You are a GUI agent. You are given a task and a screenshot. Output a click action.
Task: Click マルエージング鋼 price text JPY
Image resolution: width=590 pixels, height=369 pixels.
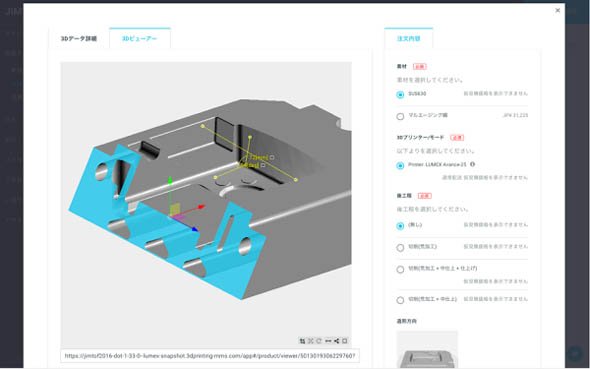point(515,115)
